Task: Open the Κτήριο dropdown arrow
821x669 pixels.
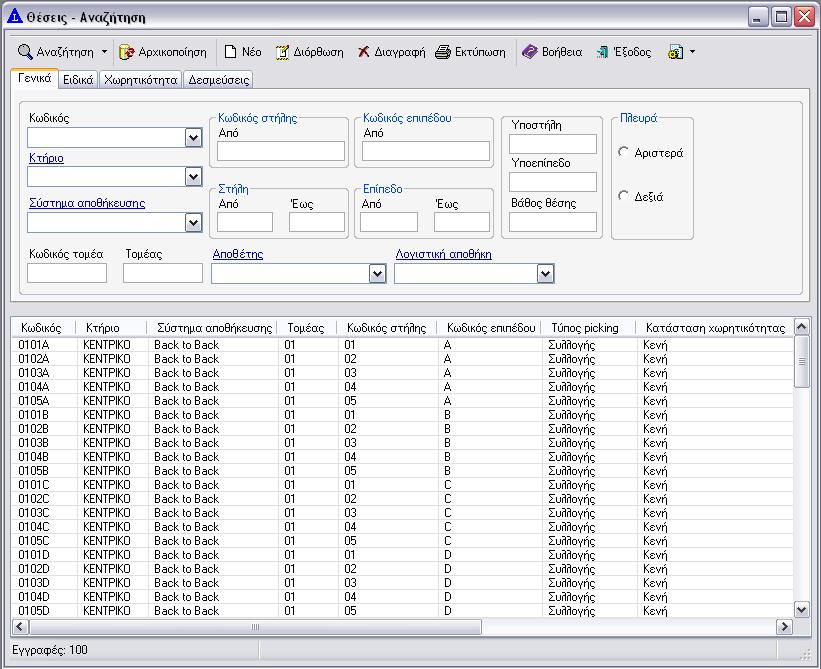Action: (x=193, y=177)
